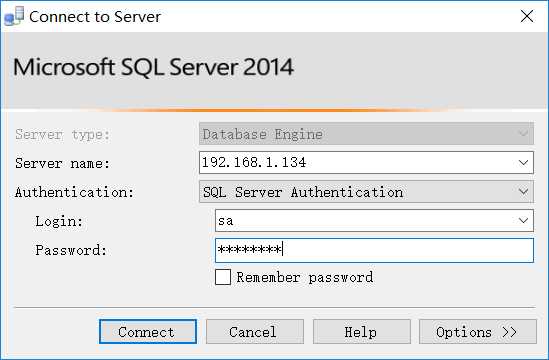
Task: Expand the Server name dropdown arrow
Action: pyautogui.click(x=523, y=162)
